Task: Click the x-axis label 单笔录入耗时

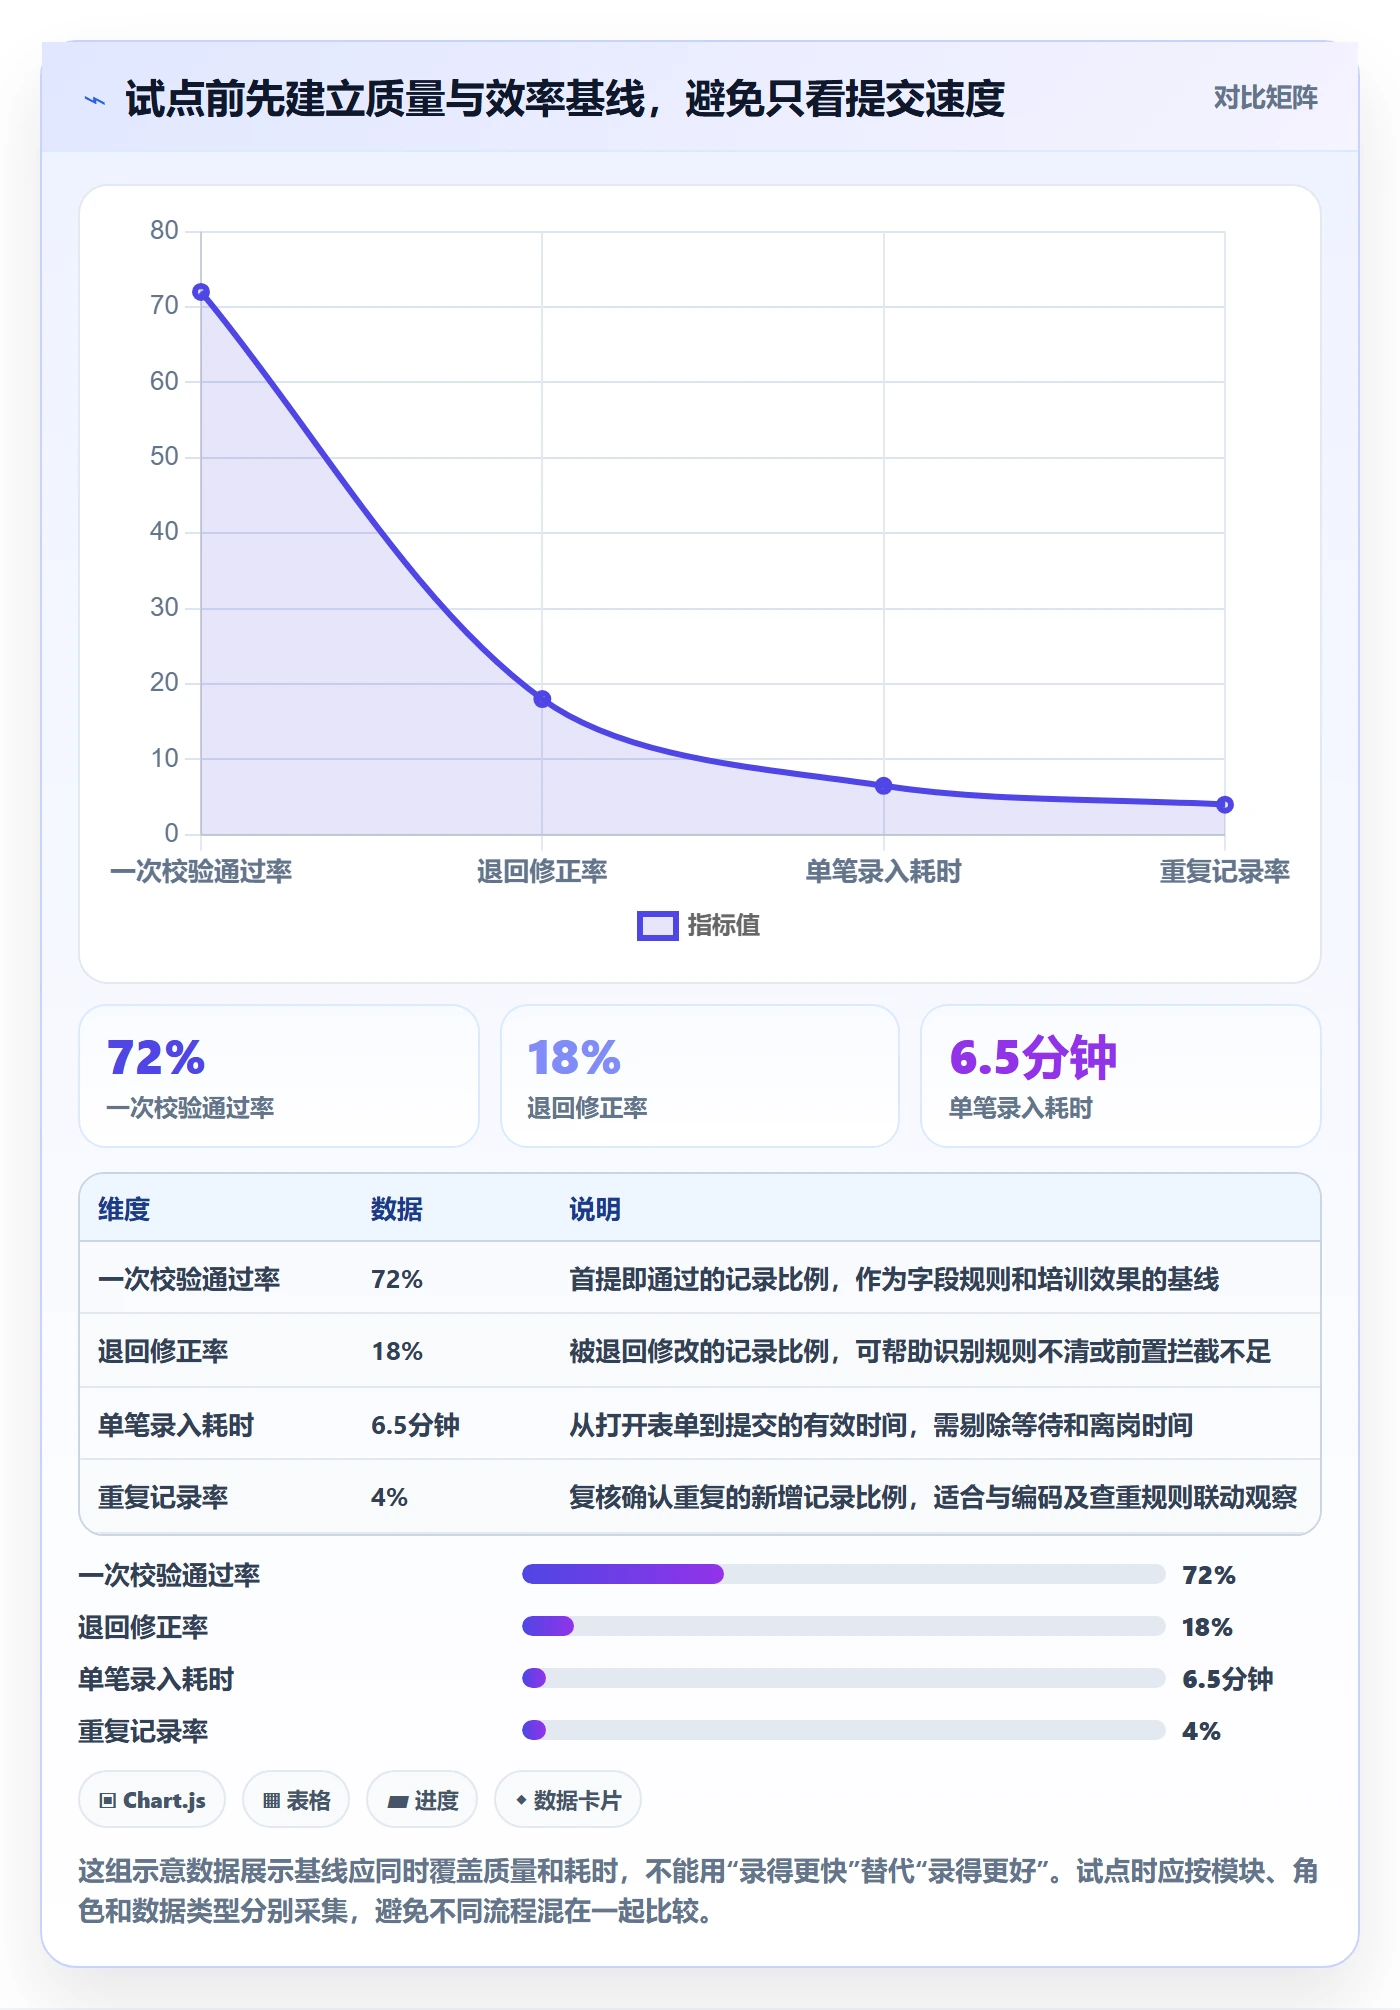Action: coord(884,872)
